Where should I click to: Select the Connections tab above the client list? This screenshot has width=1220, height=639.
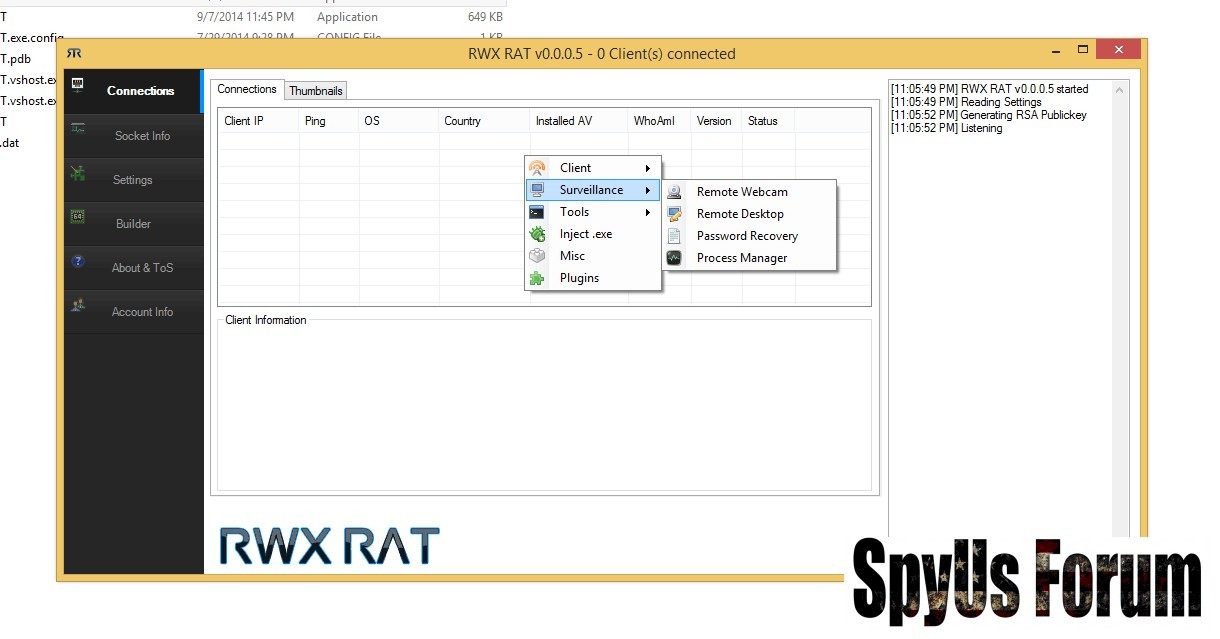247,90
